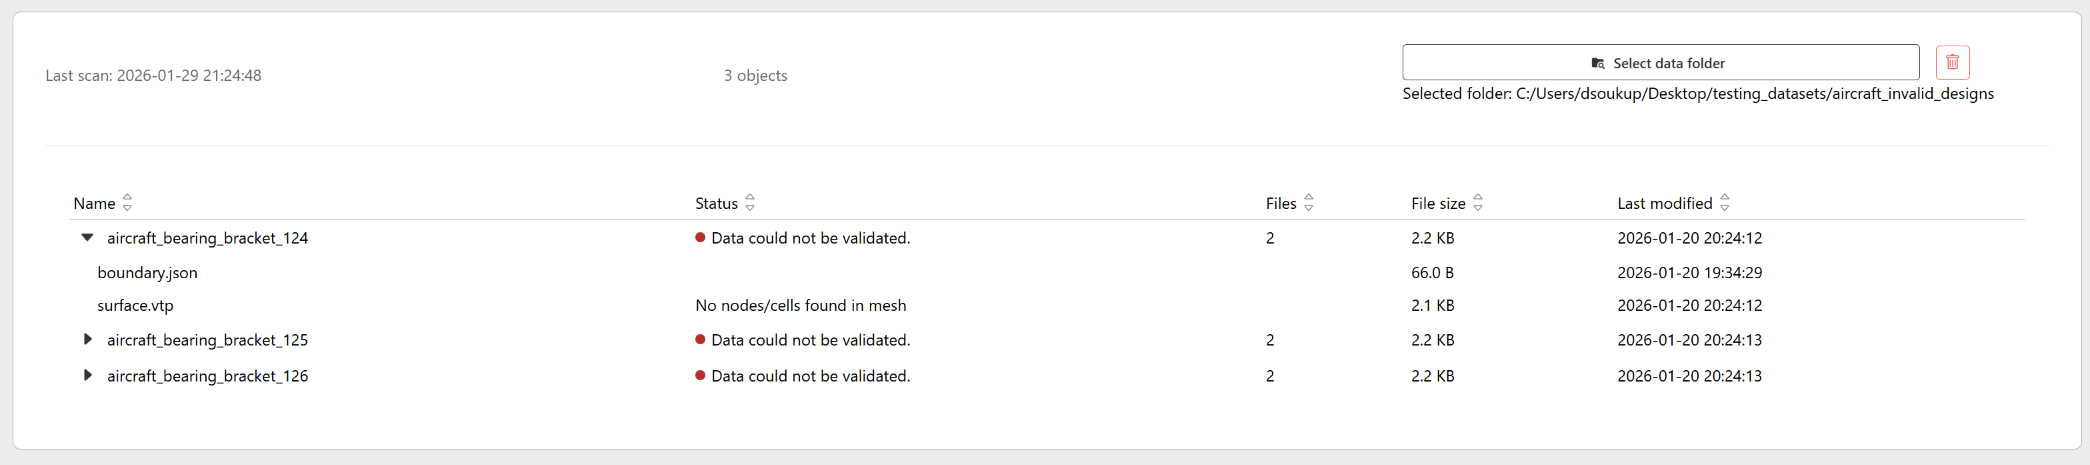Click red status dot for bracket_126
This screenshot has height=465, width=2090.
pyautogui.click(x=700, y=376)
